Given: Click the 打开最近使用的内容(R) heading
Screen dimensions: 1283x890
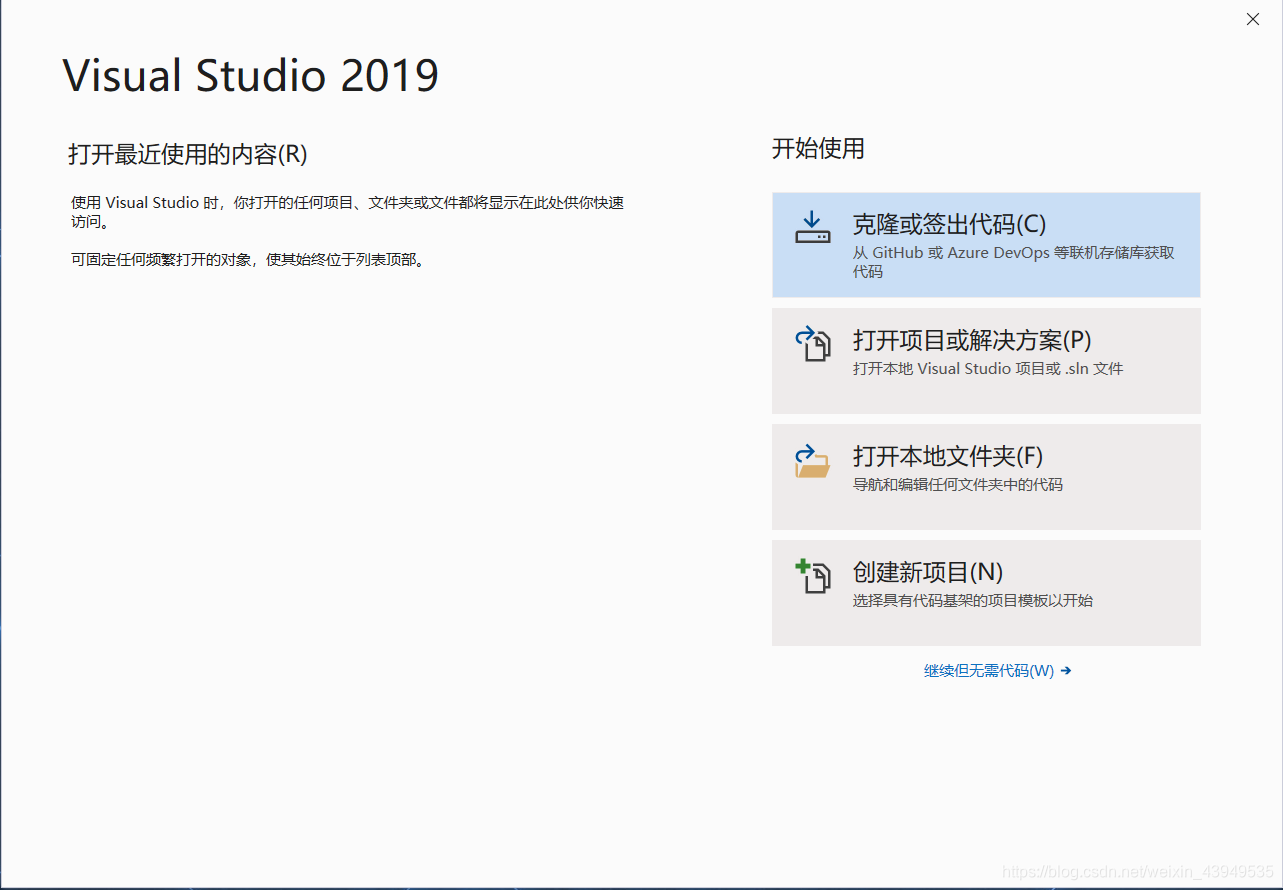Looking at the screenshot, I should click(188, 154).
